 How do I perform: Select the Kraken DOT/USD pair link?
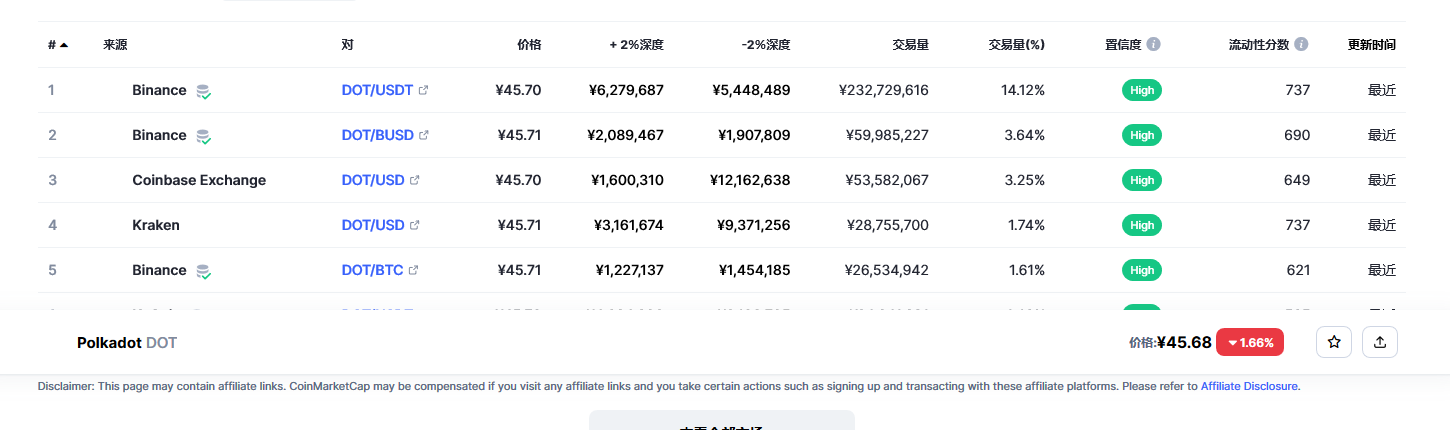(373, 225)
